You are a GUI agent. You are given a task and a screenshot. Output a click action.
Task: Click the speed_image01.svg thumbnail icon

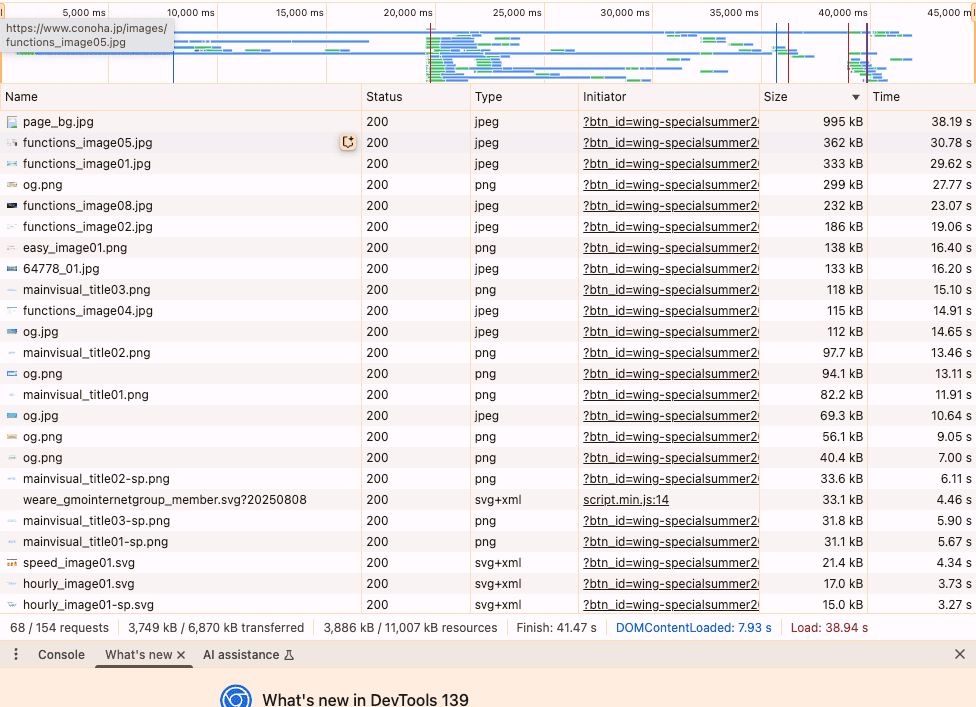click(12, 563)
